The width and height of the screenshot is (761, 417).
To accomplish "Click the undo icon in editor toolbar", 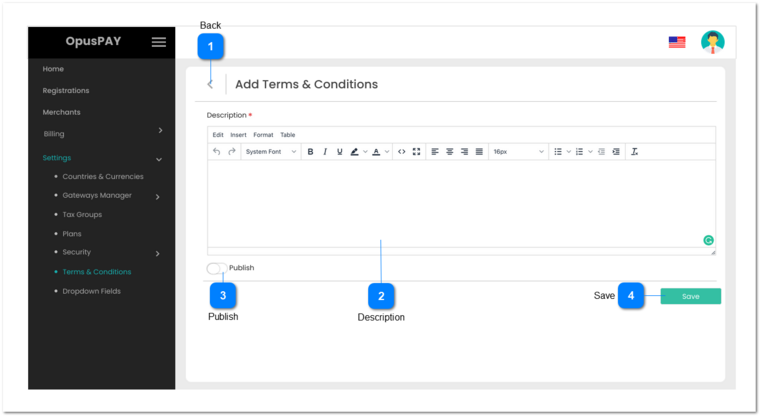I will pyautogui.click(x=216, y=151).
